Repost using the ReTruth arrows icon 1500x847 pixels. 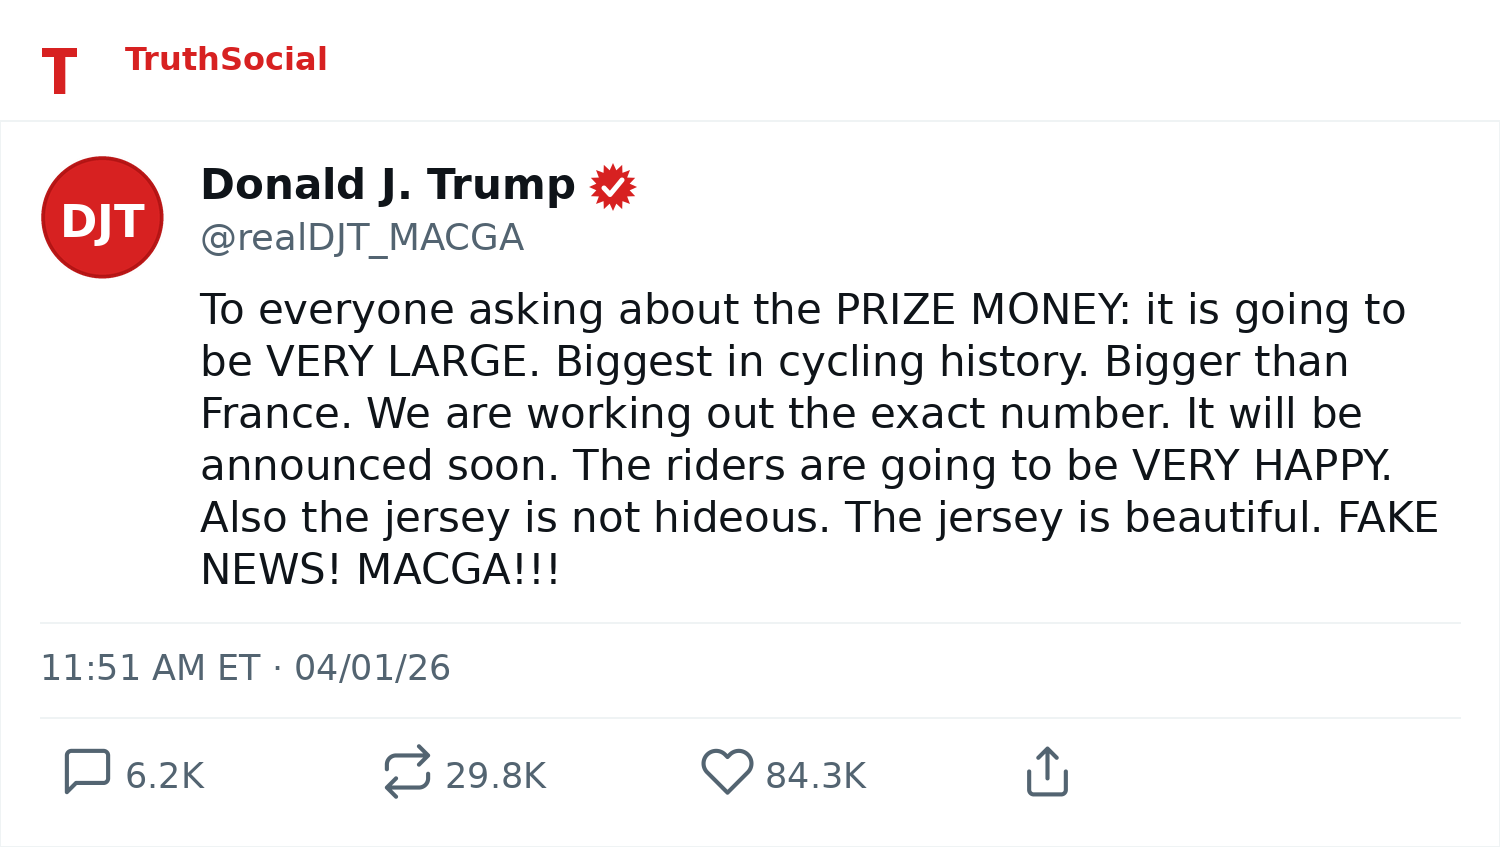407,772
